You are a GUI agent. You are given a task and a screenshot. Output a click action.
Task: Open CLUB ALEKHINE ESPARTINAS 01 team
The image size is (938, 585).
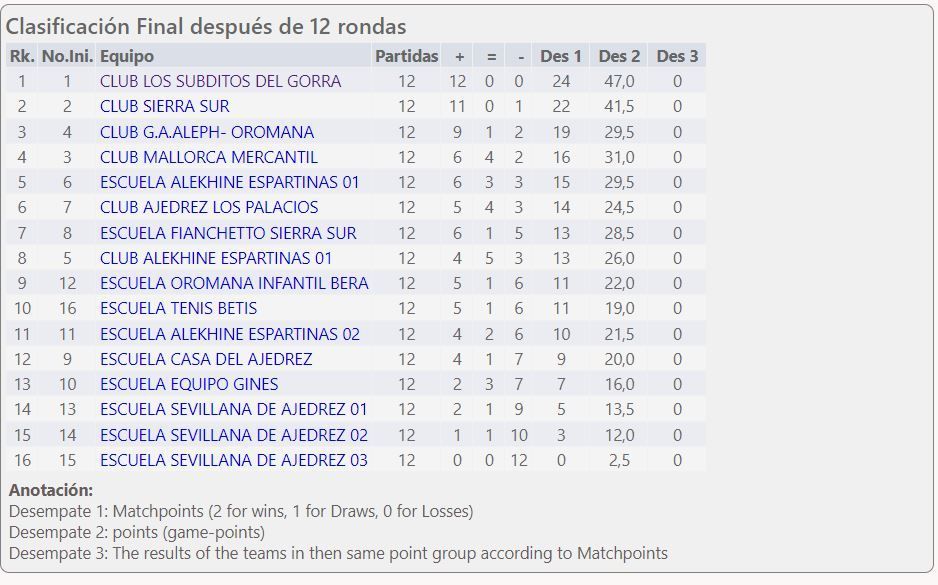point(216,258)
